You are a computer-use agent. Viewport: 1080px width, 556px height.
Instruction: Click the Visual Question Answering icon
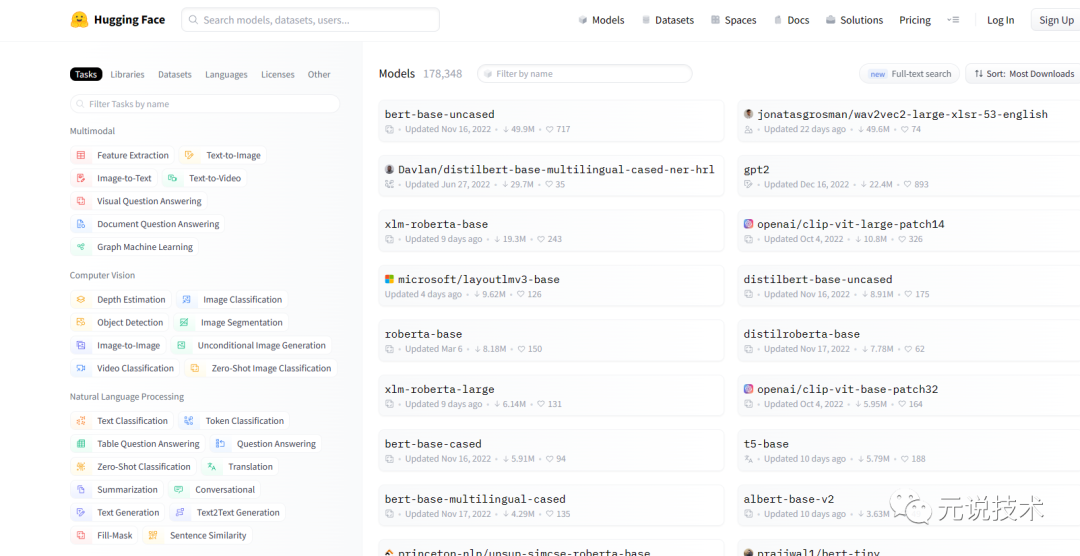click(81, 201)
